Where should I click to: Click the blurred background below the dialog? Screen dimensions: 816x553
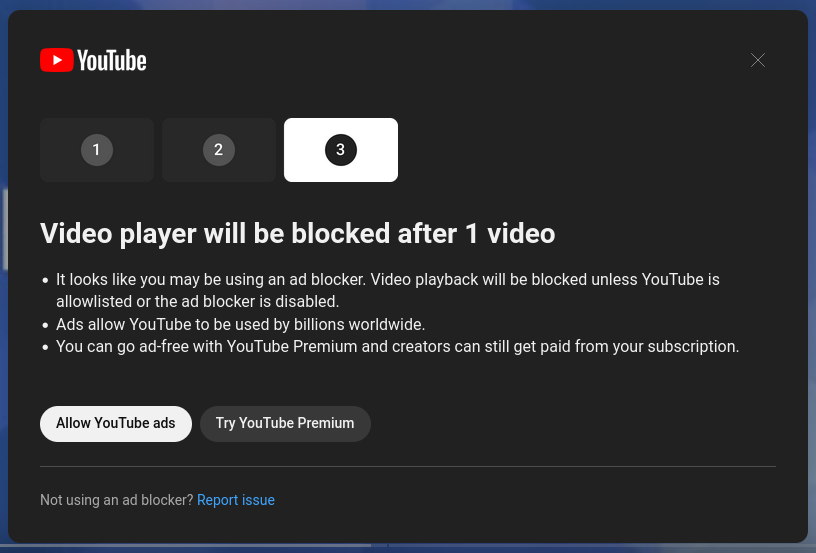click(600, 548)
